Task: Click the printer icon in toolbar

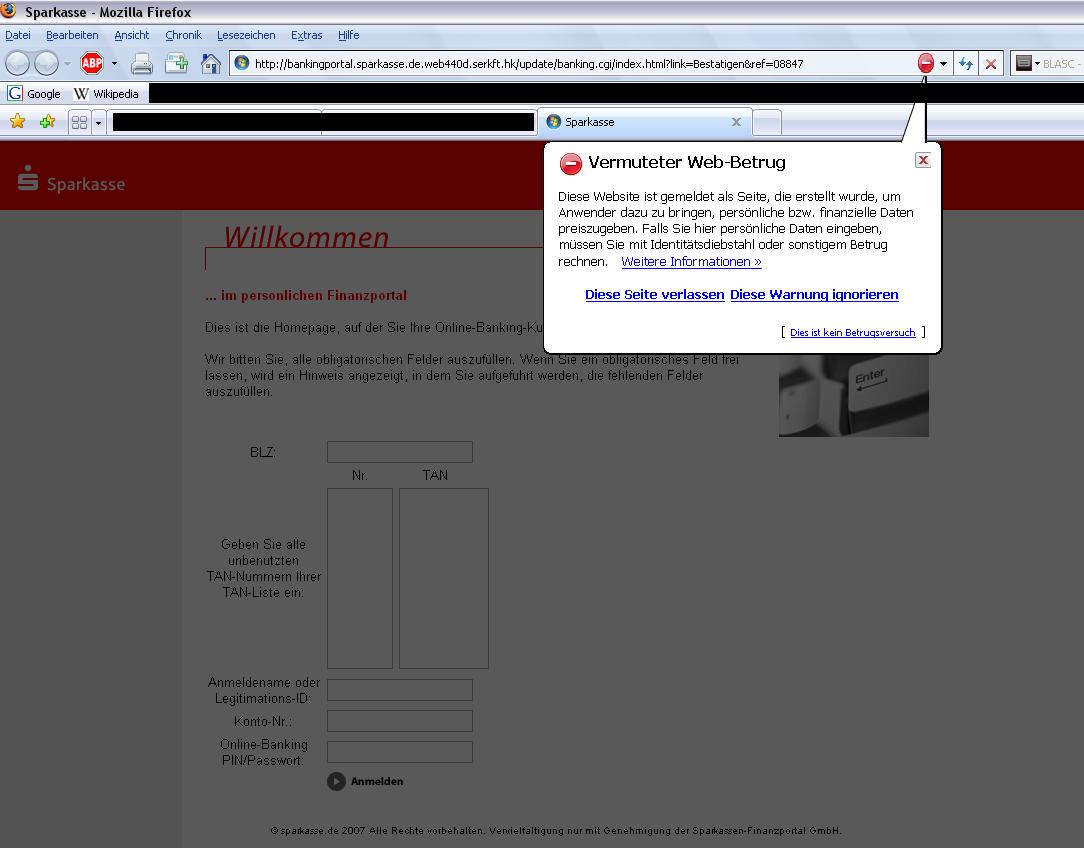Action: click(142, 64)
